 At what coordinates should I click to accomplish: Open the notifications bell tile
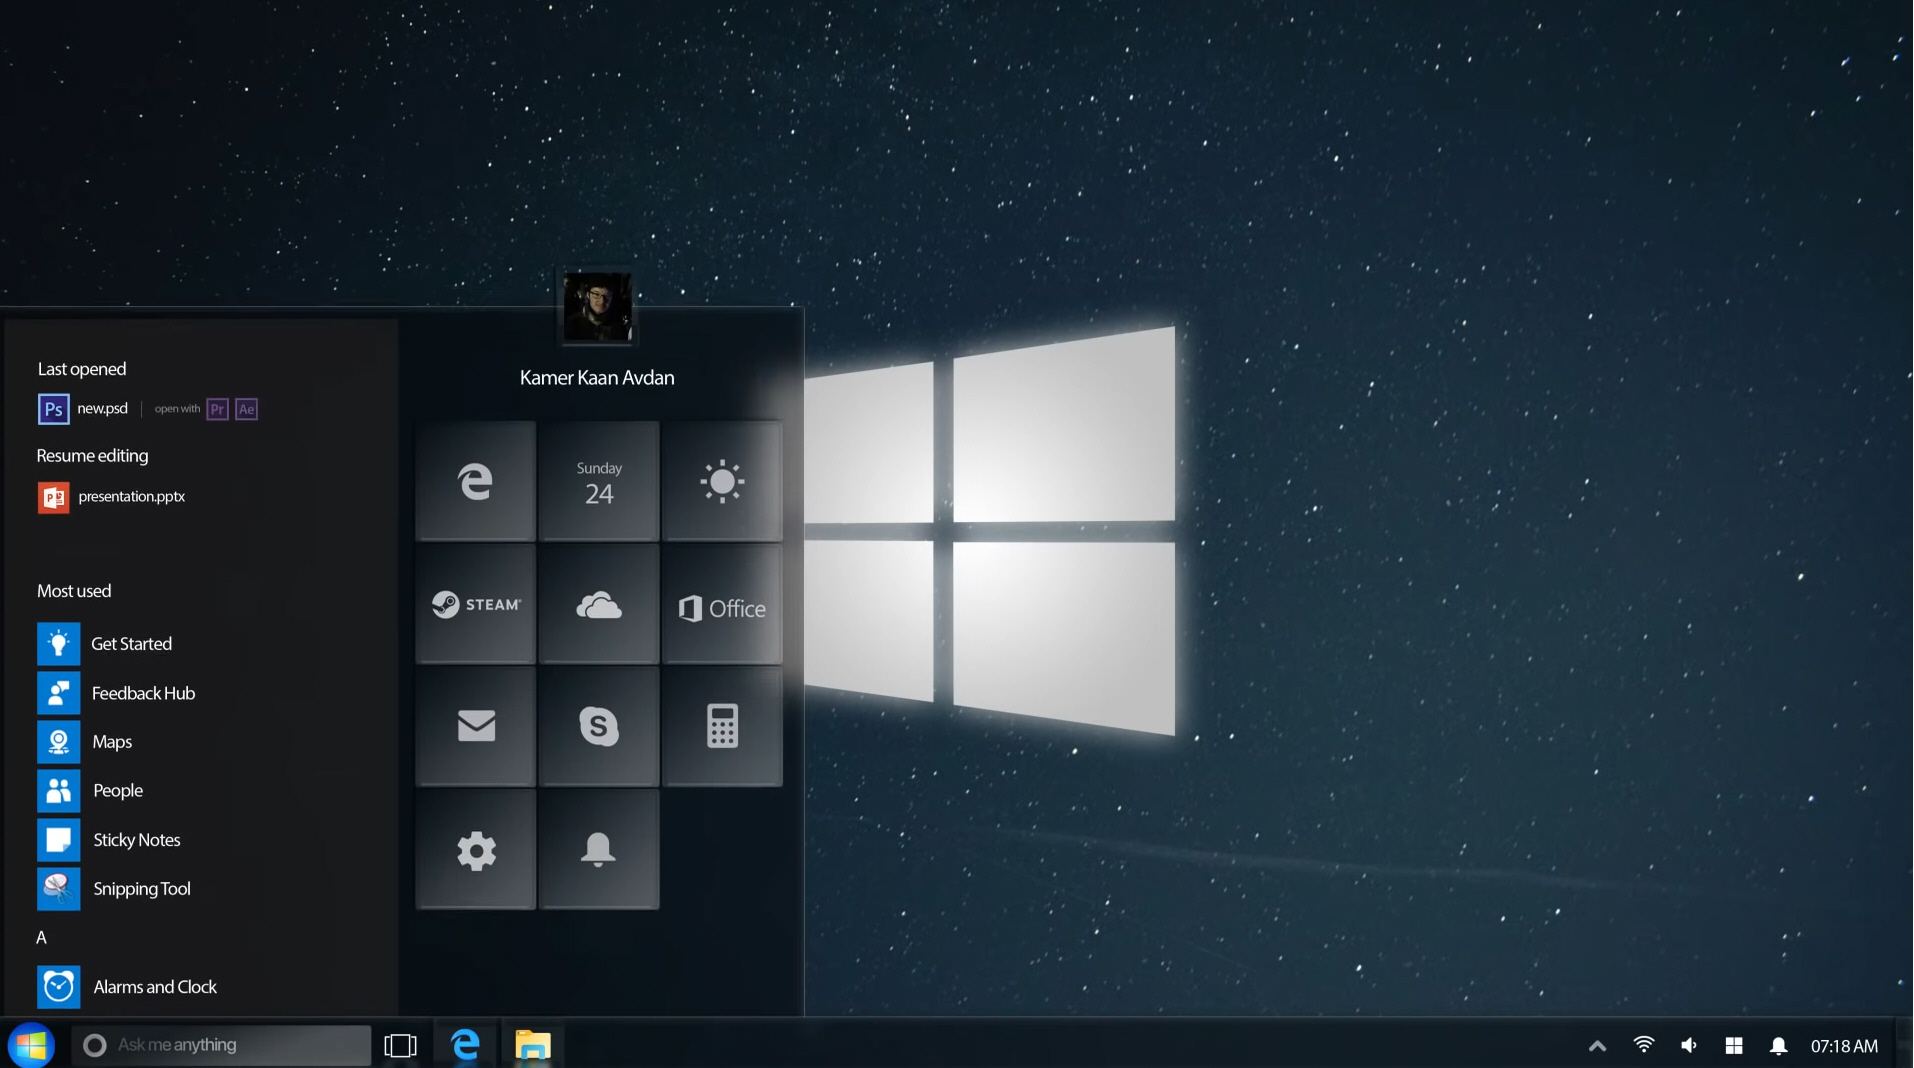point(599,849)
